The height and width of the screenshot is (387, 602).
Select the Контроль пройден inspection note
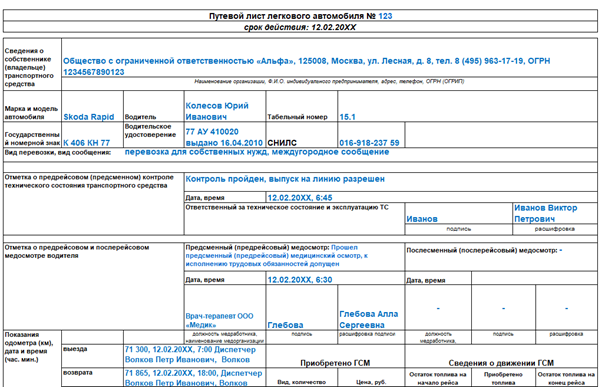pos(285,179)
